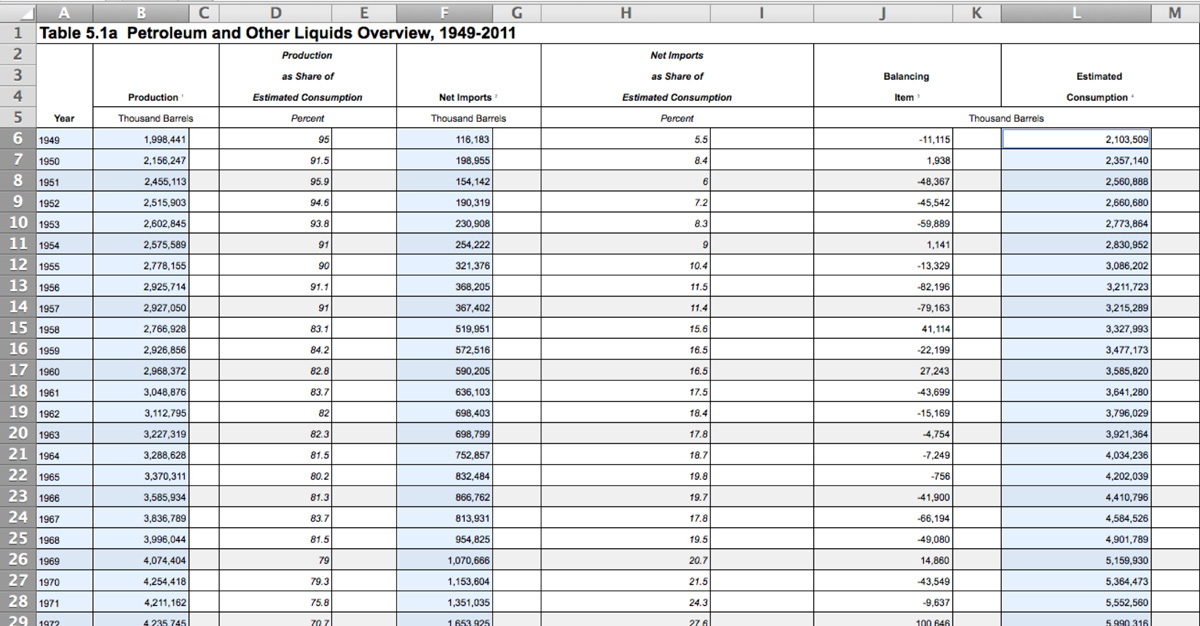This screenshot has width=1200, height=626.
Task: Click the year cell 1960
Action: (x=64, y=370)
